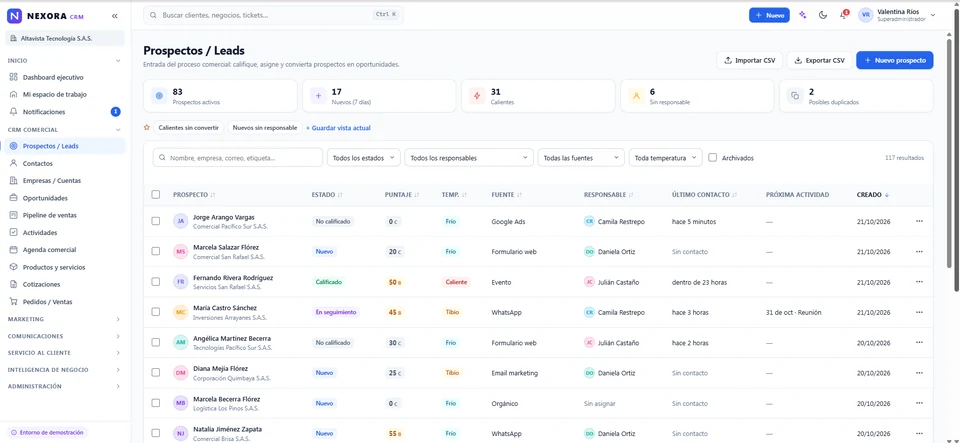Sort by Responsable column arrows

pos(631,195)
